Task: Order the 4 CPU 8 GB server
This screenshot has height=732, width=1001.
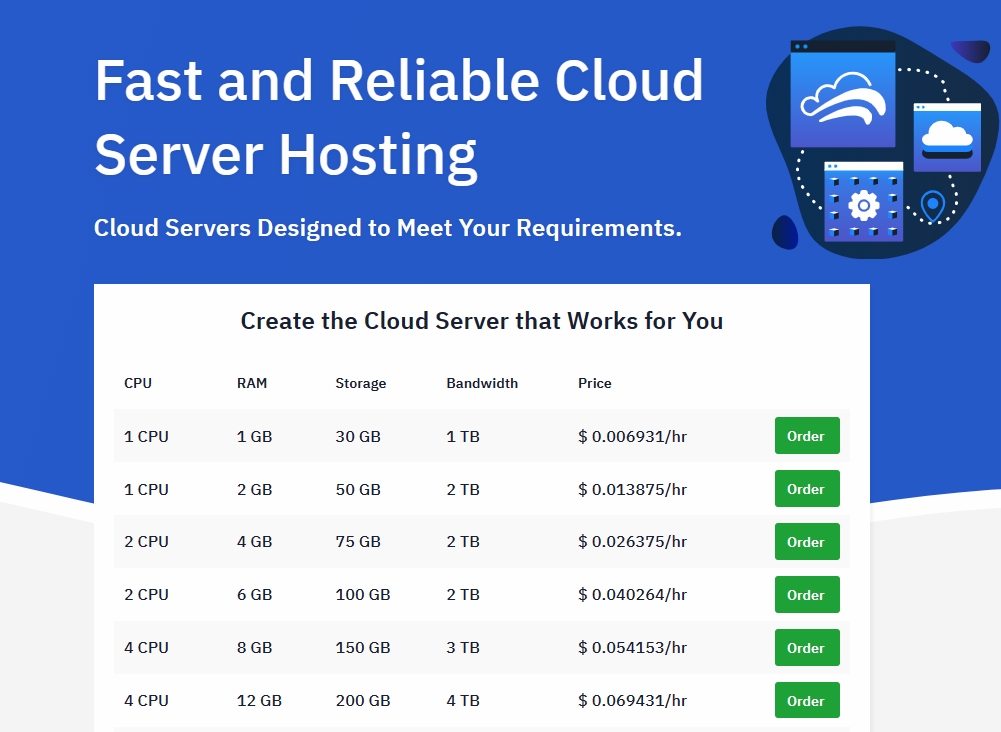Action: point(806,648)
